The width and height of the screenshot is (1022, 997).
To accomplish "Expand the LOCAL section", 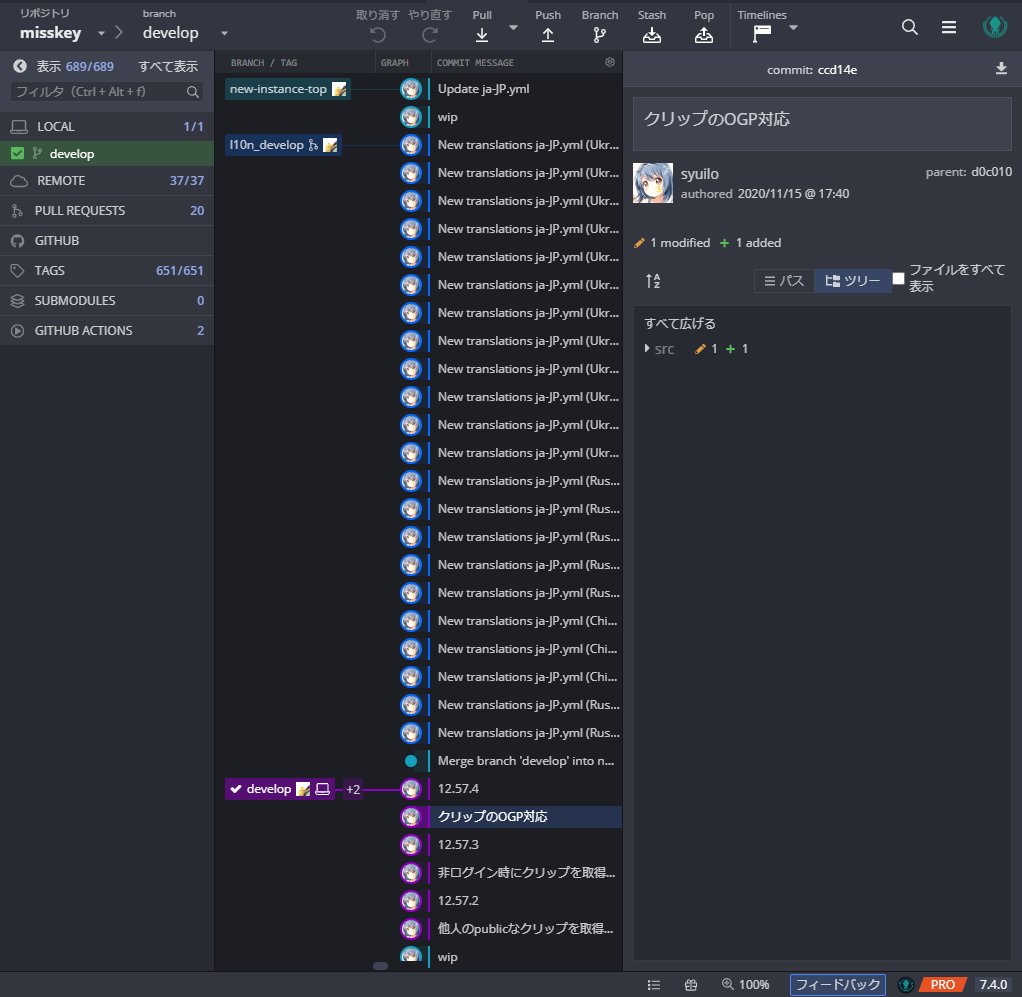I will (107, 126).
